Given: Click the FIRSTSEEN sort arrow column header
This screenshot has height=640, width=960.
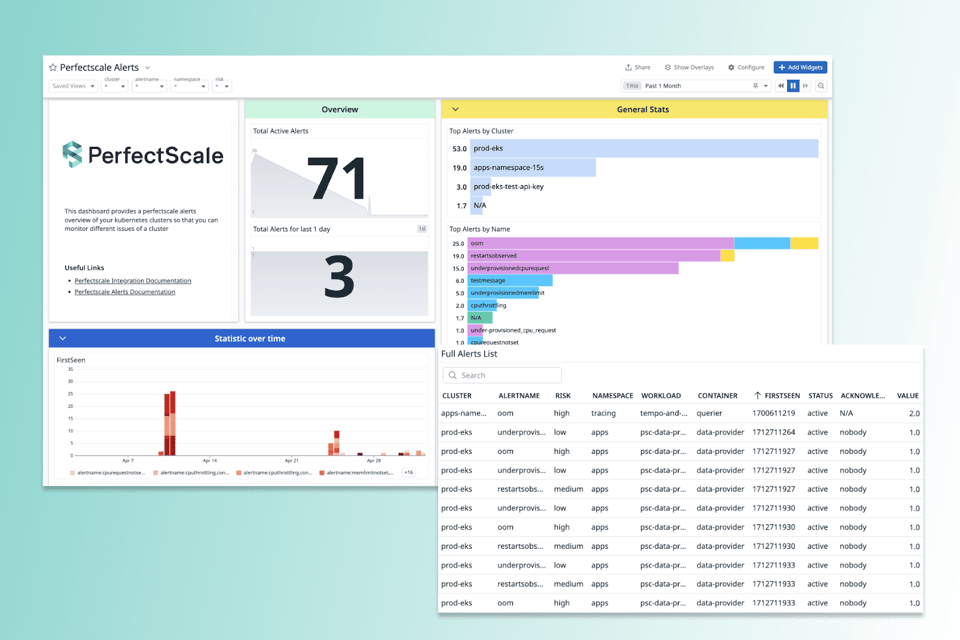Looking at the screenshot, I should pos(777,396).
